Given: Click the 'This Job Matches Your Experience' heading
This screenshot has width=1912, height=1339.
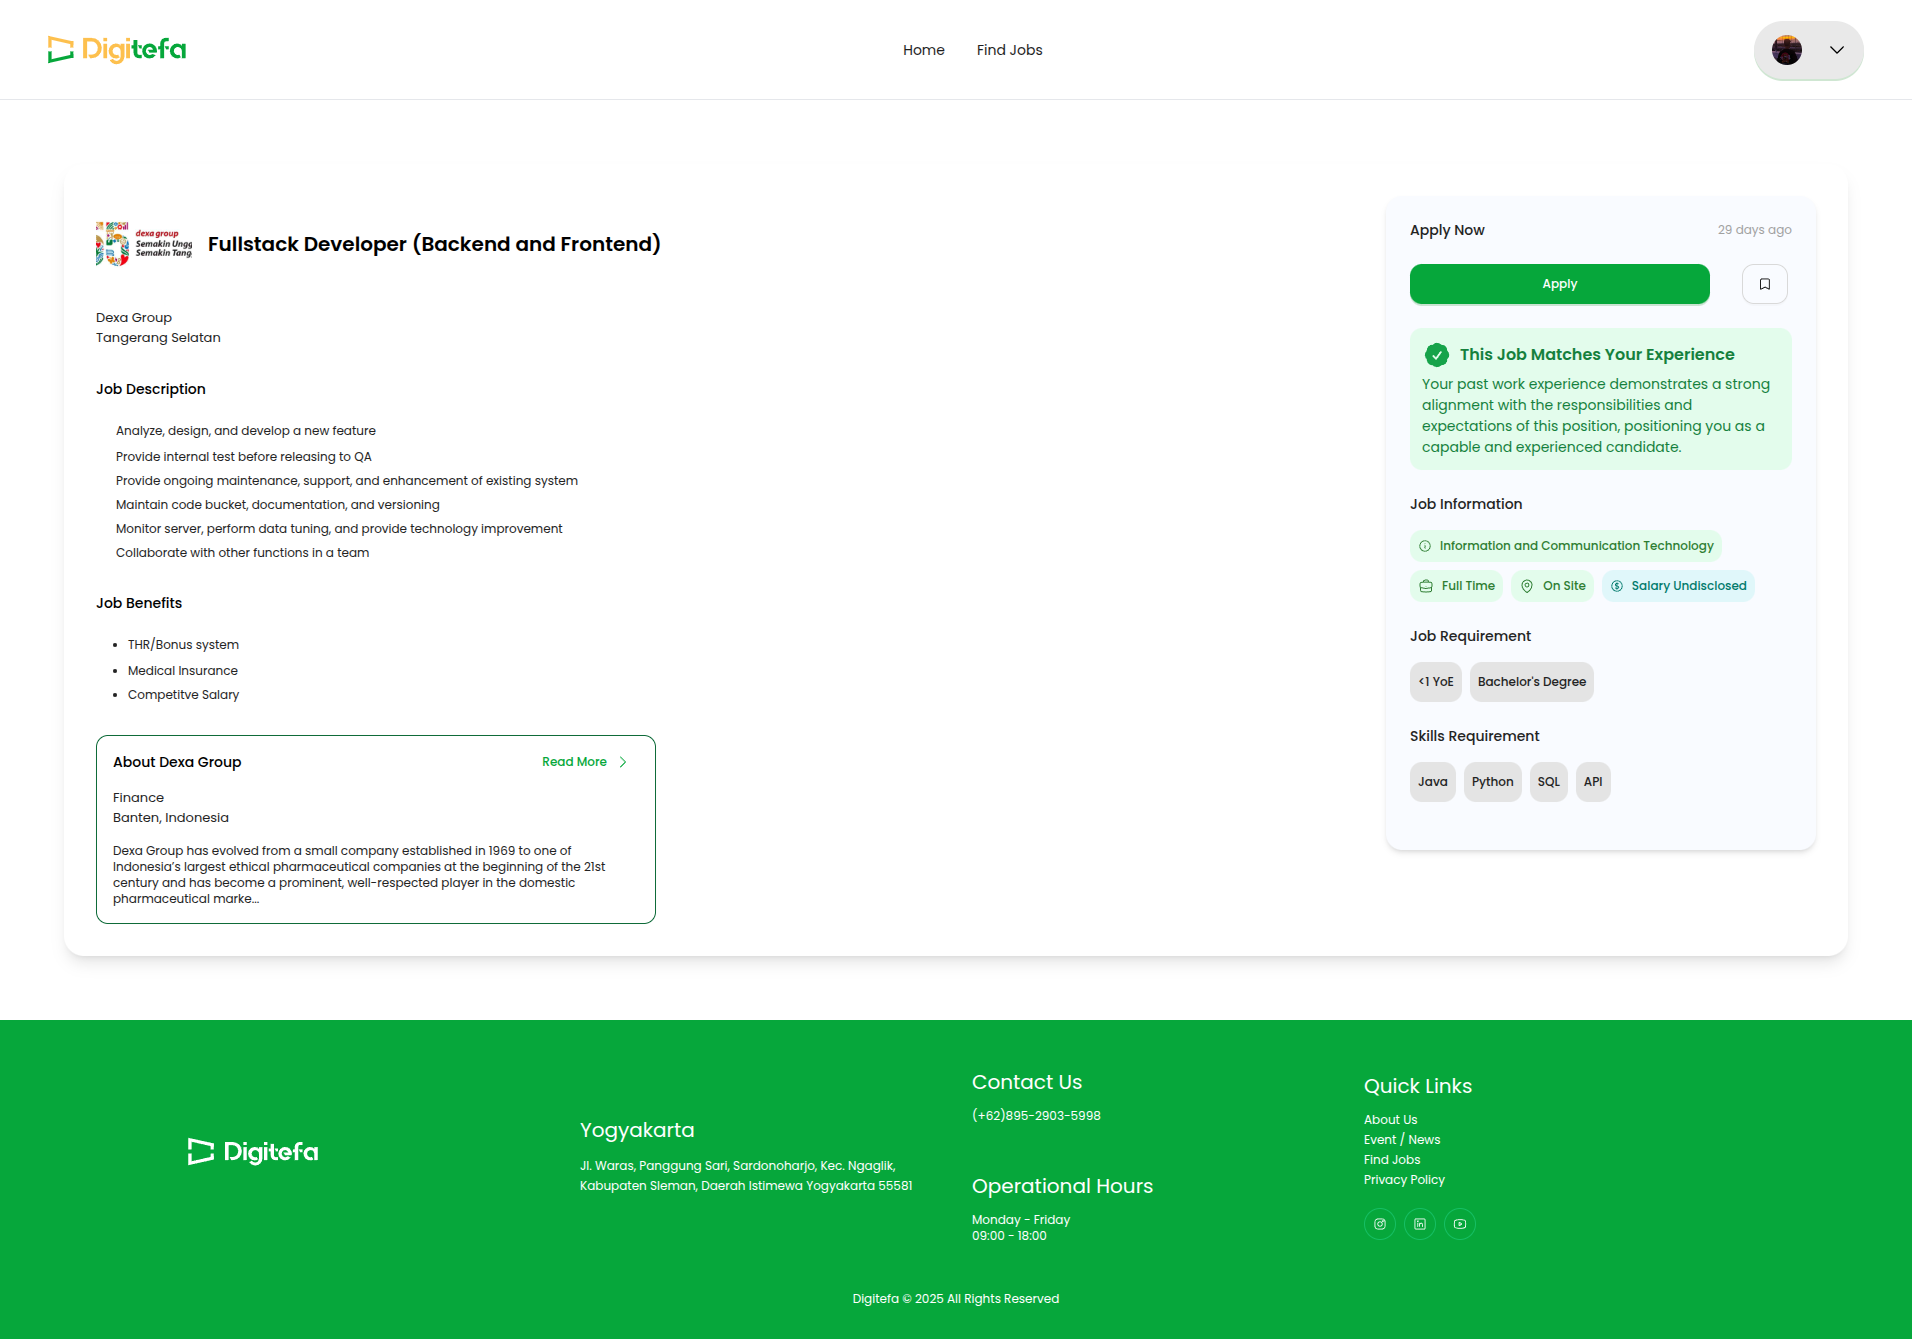Looking at the screenshot, I should 1597,354.
